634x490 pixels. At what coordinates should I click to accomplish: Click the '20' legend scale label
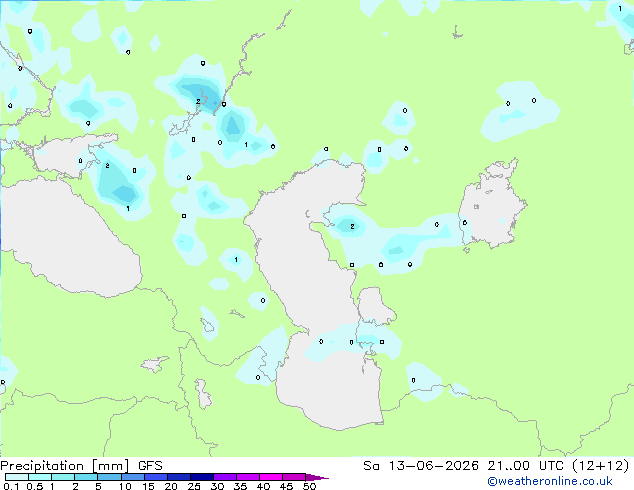[x=171, y=486]
